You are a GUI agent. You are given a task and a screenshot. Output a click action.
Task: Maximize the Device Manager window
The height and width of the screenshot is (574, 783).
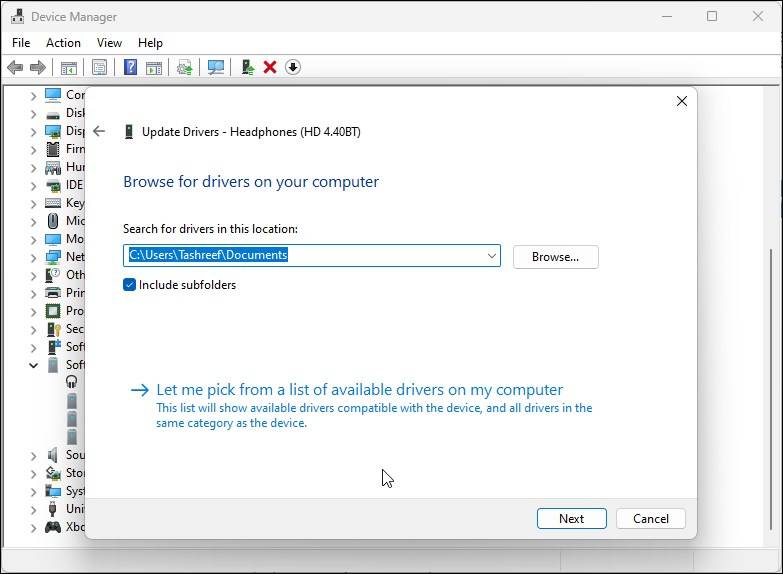[x=712, y=16]
